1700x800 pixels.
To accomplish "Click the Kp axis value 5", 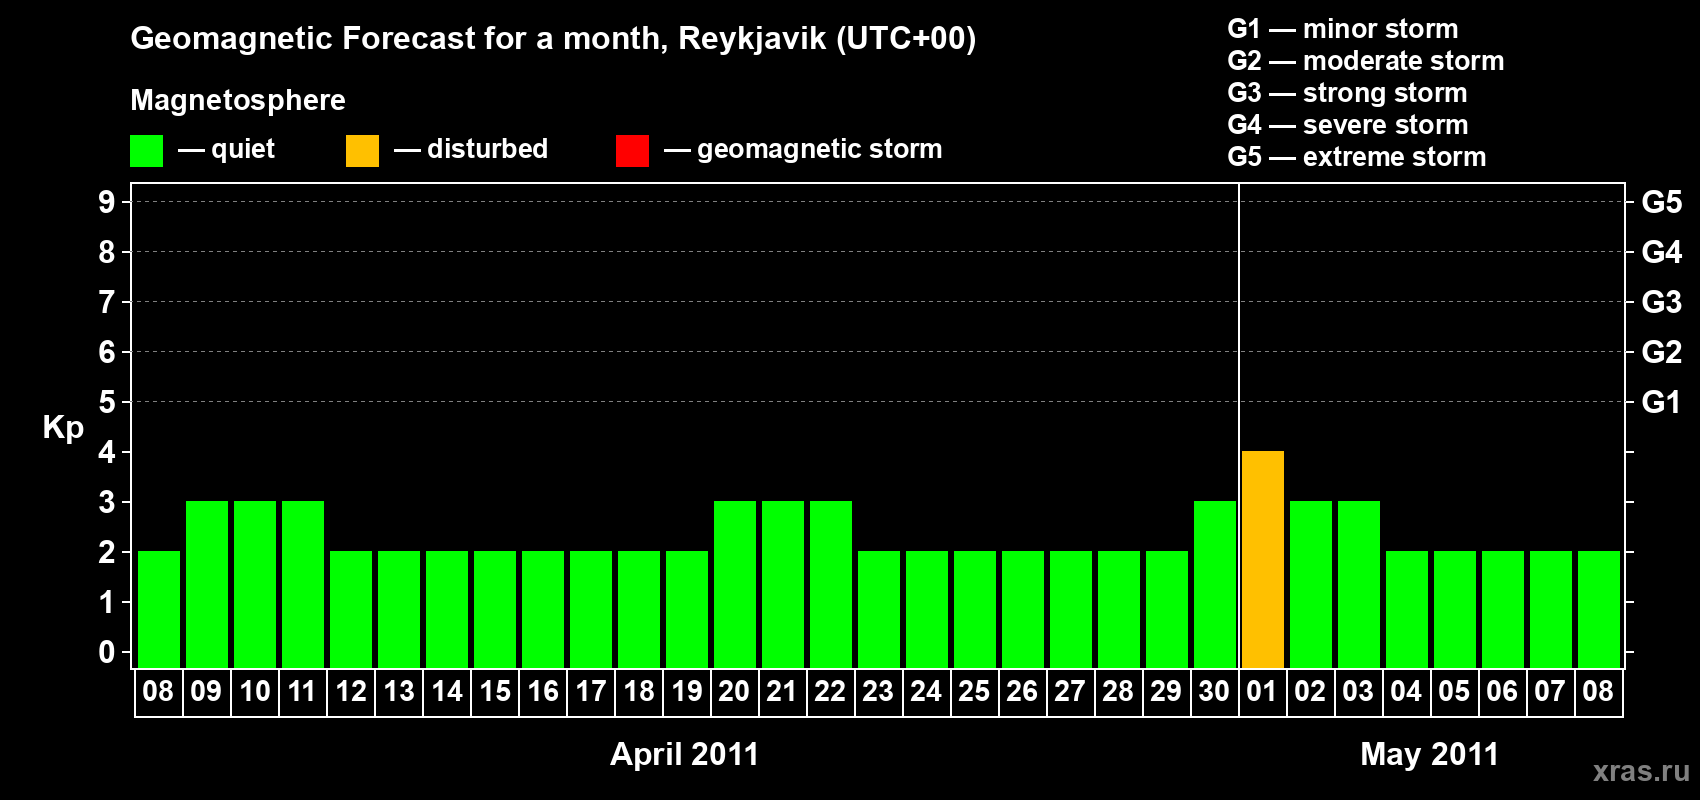I will coord(107,402).
